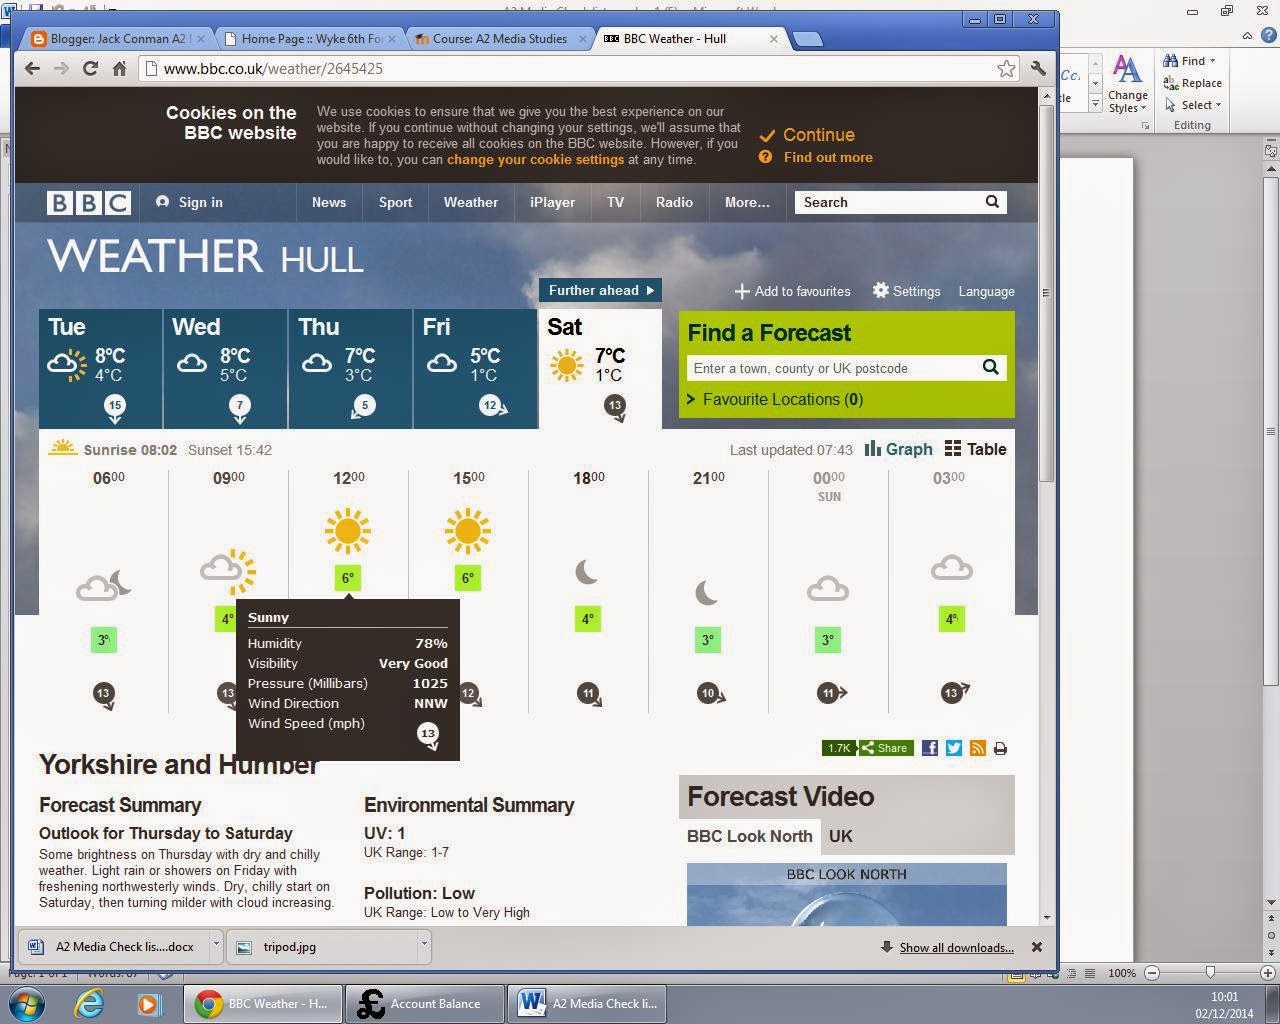Image resolution: width=1280 pixels, height=1024 pixels.
Task: Switch to the Course: A2 Media Studies tab
Action: [500, 39]
